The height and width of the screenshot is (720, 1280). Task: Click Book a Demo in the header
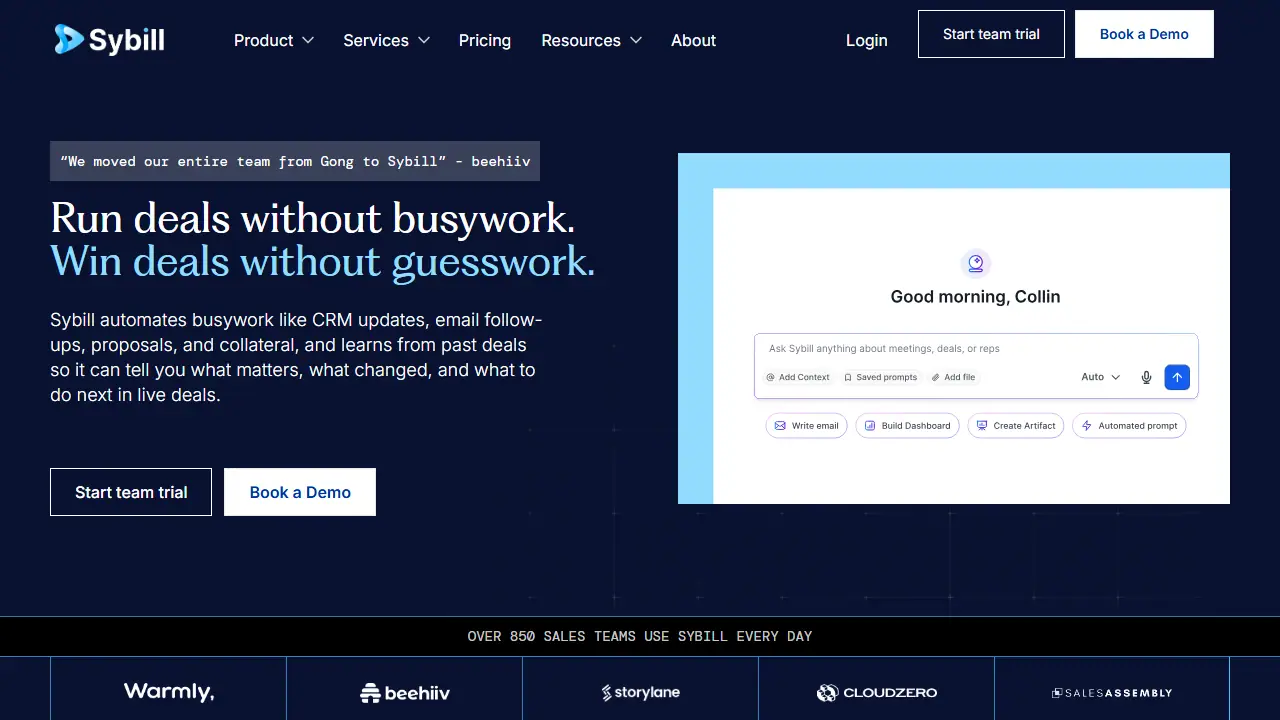click(x=1144, y=34)
